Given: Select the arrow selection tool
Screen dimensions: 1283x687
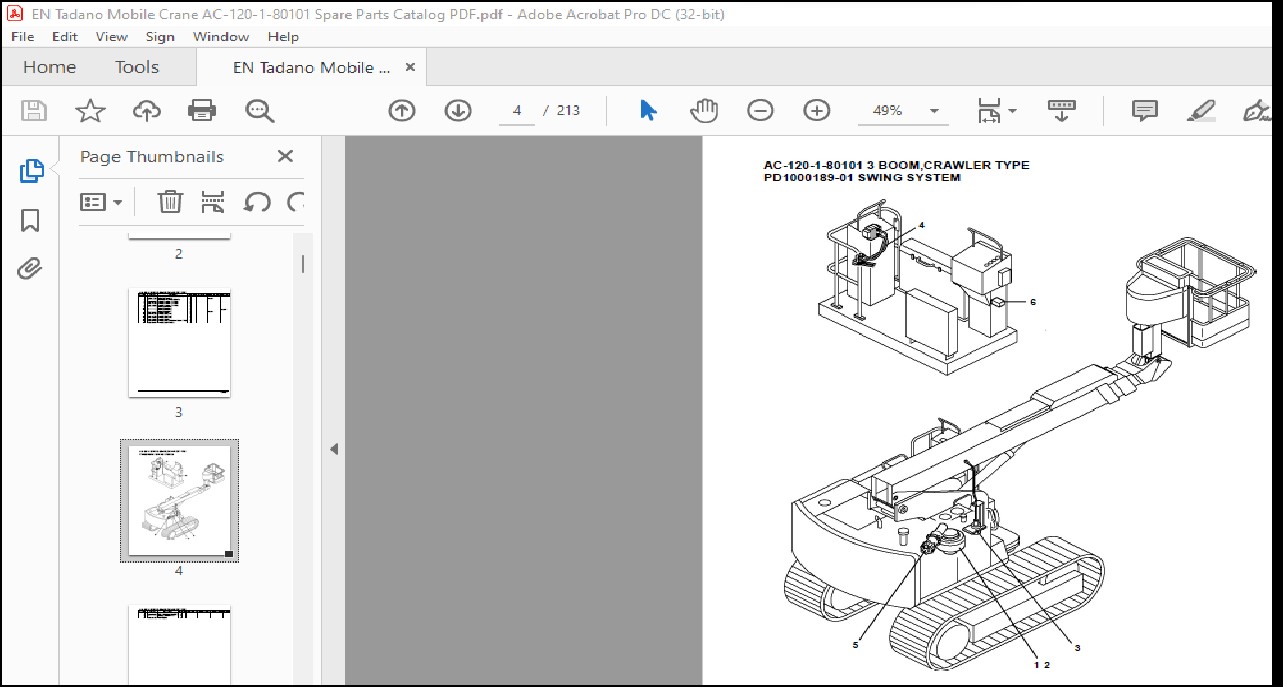Looking at the screenshot, I should [x=648, y=110].
